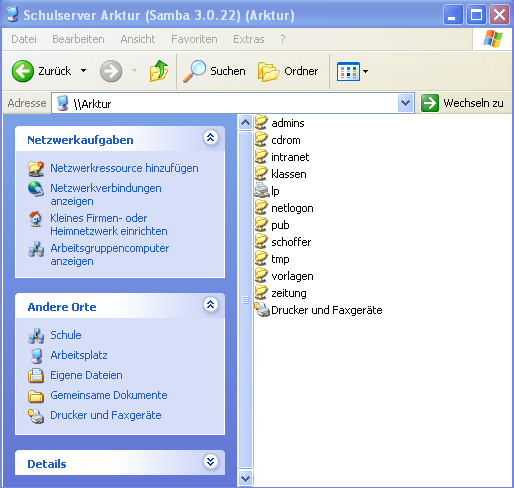Click Netzwerkverbindungen anzeigen link
This screenshot has height=488, width=514.
coord(106,195)
